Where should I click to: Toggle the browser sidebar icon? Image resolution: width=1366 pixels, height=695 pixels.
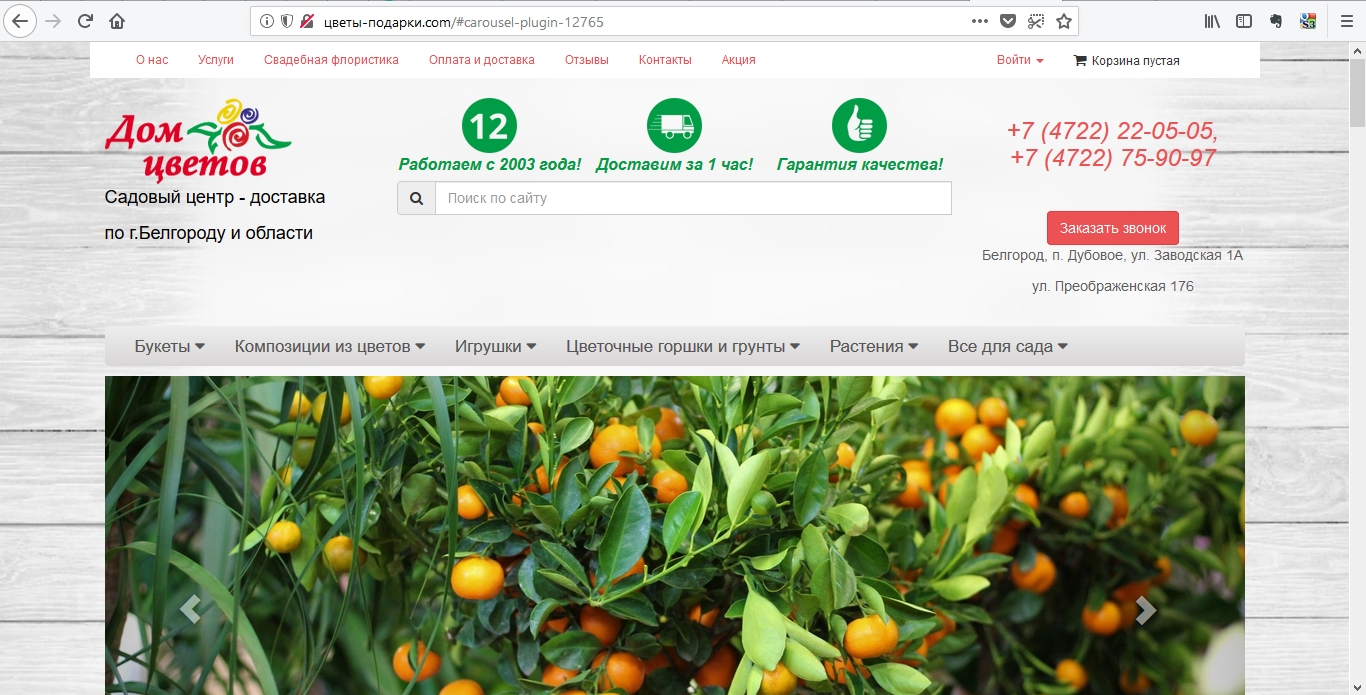[x=1244, y=21]
